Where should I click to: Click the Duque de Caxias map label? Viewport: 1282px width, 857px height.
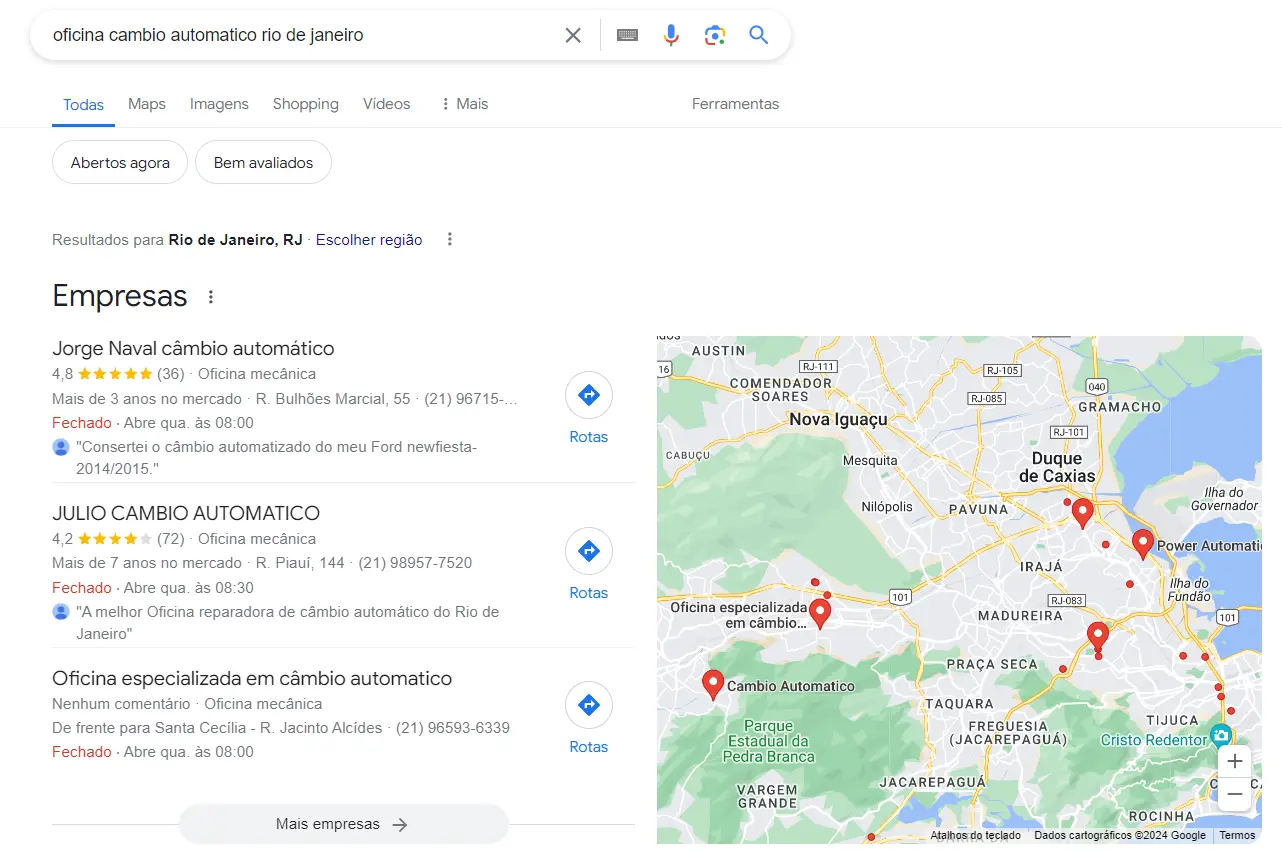tap(1057, 467)
